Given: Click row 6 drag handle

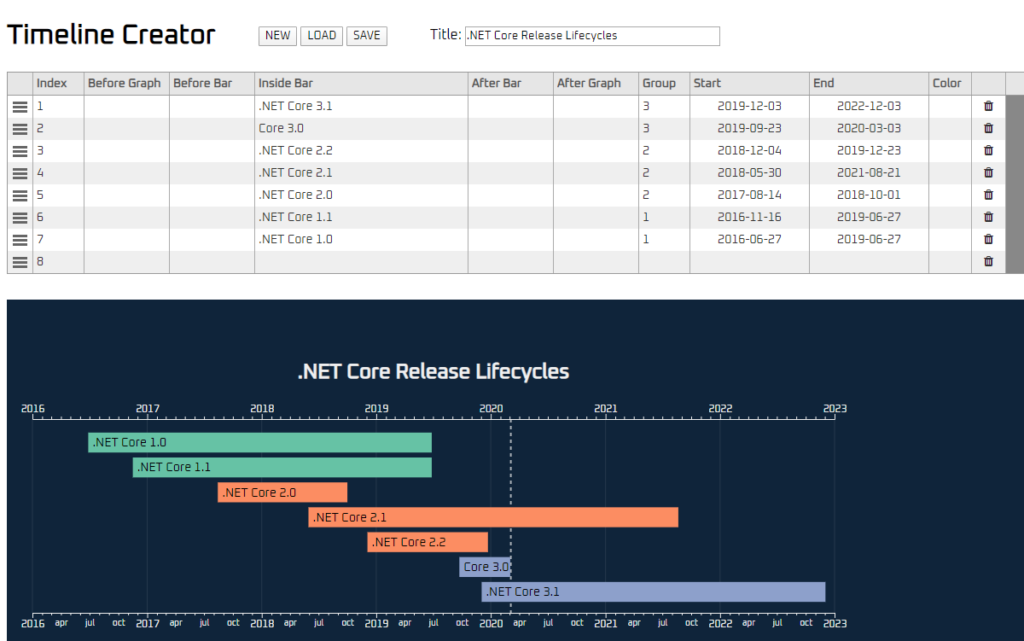Looking at the screenshot, I should [x=20, y=217].
